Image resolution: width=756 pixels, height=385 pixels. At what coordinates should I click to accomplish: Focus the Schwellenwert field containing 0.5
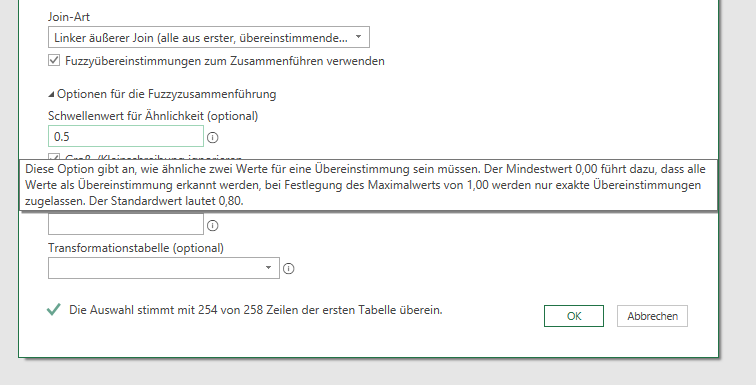126,136
